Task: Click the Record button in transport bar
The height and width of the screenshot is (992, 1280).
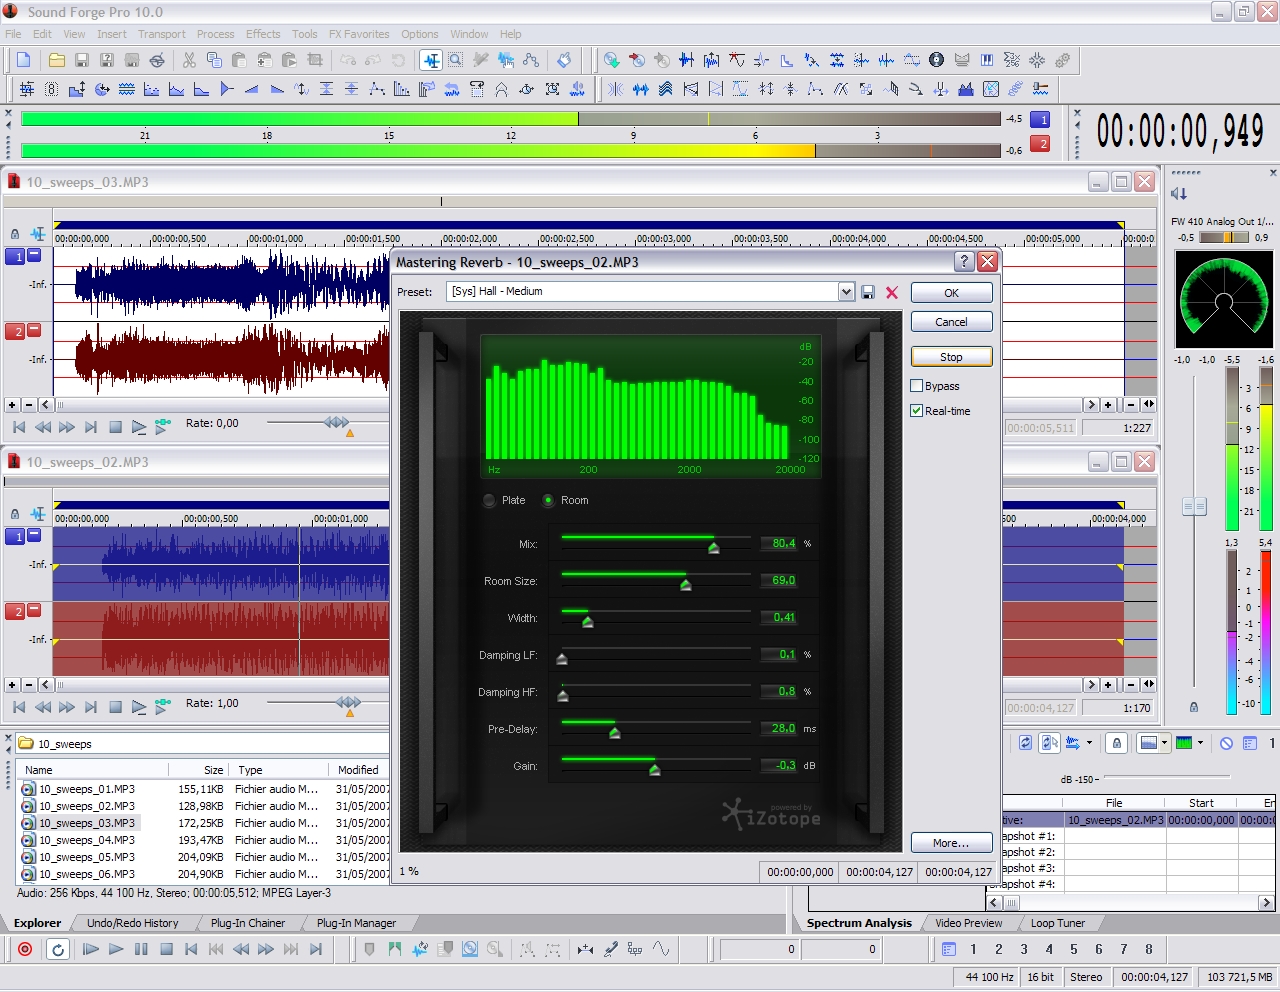Action: [x=25, y=949]
